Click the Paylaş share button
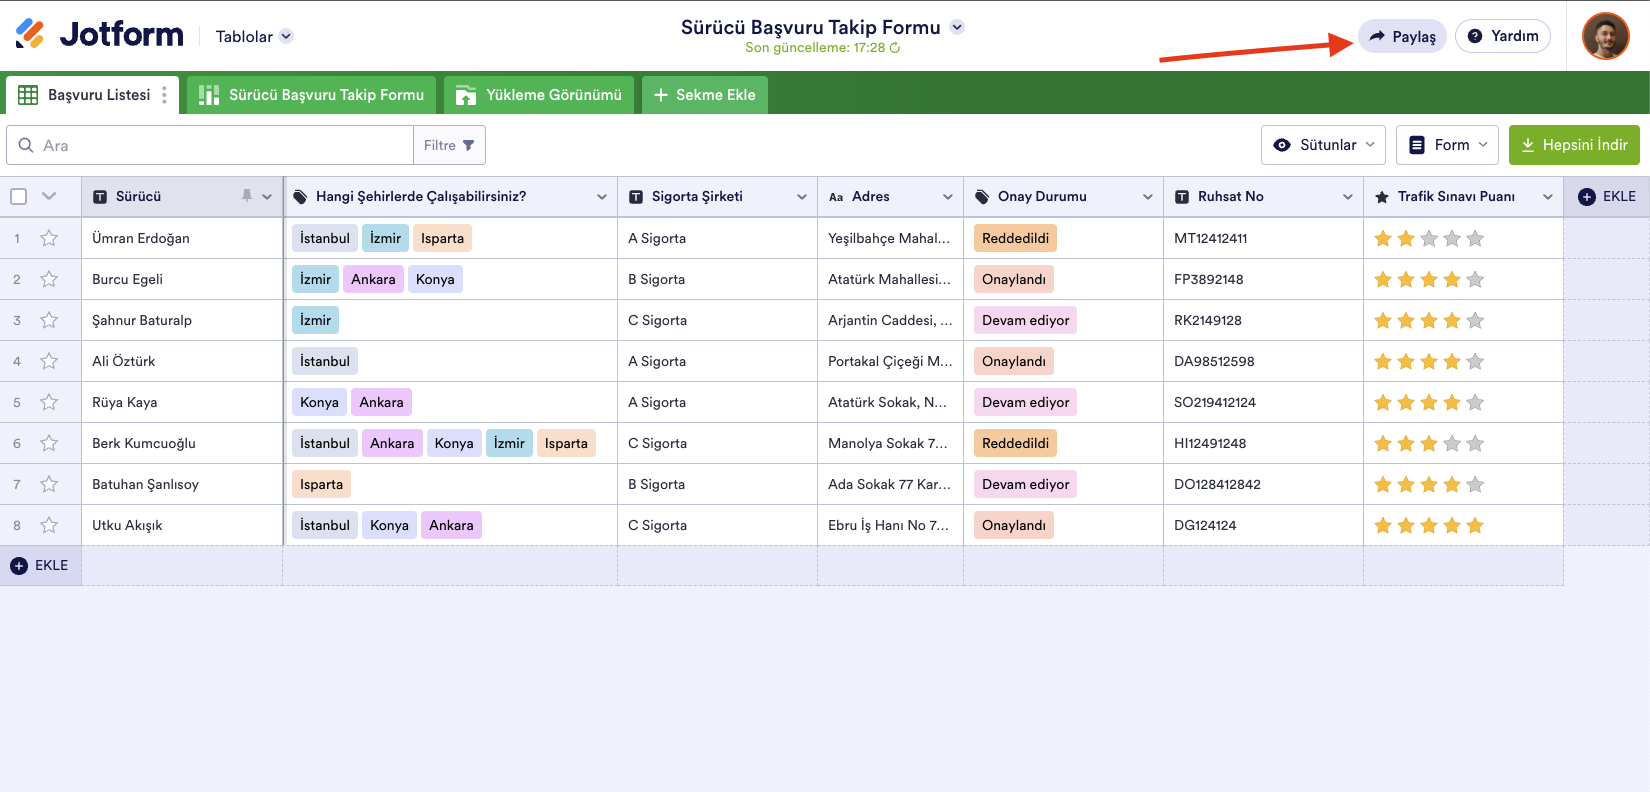This screenshot has width=1650, height=792. [1402, 36]
